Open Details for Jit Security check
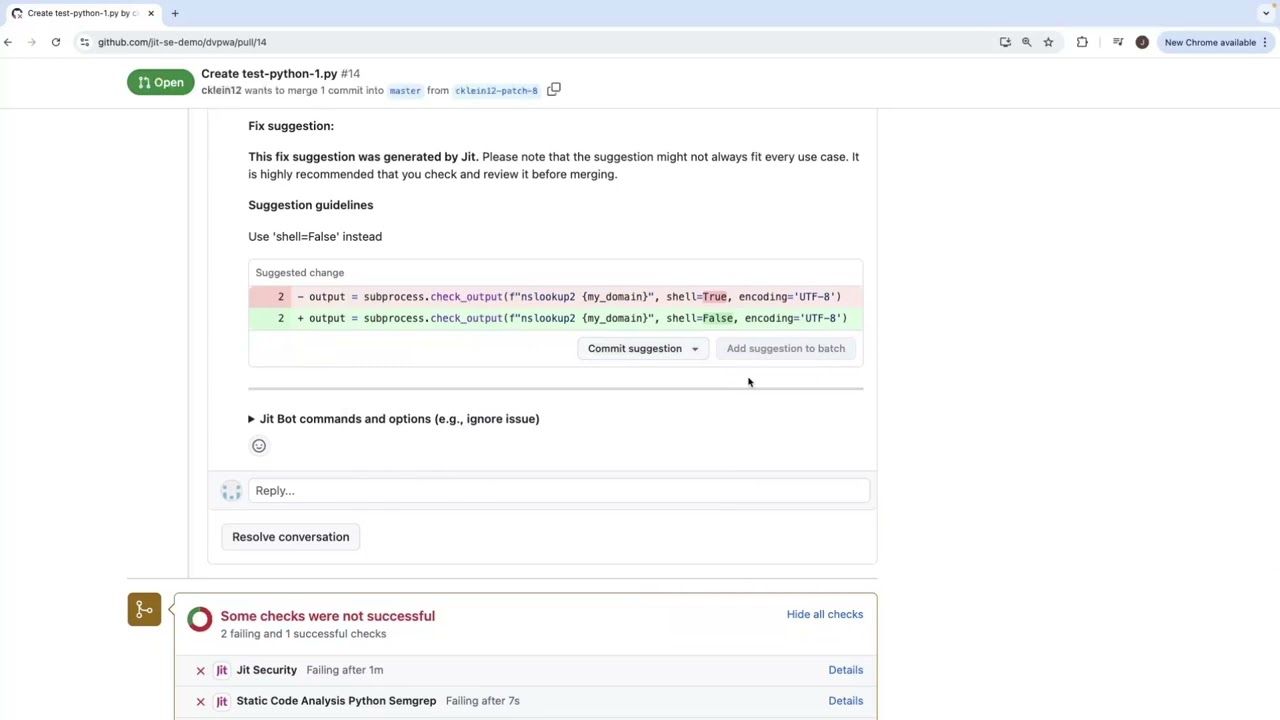This screenshot has height=720, width=1280. pos(846,670)
